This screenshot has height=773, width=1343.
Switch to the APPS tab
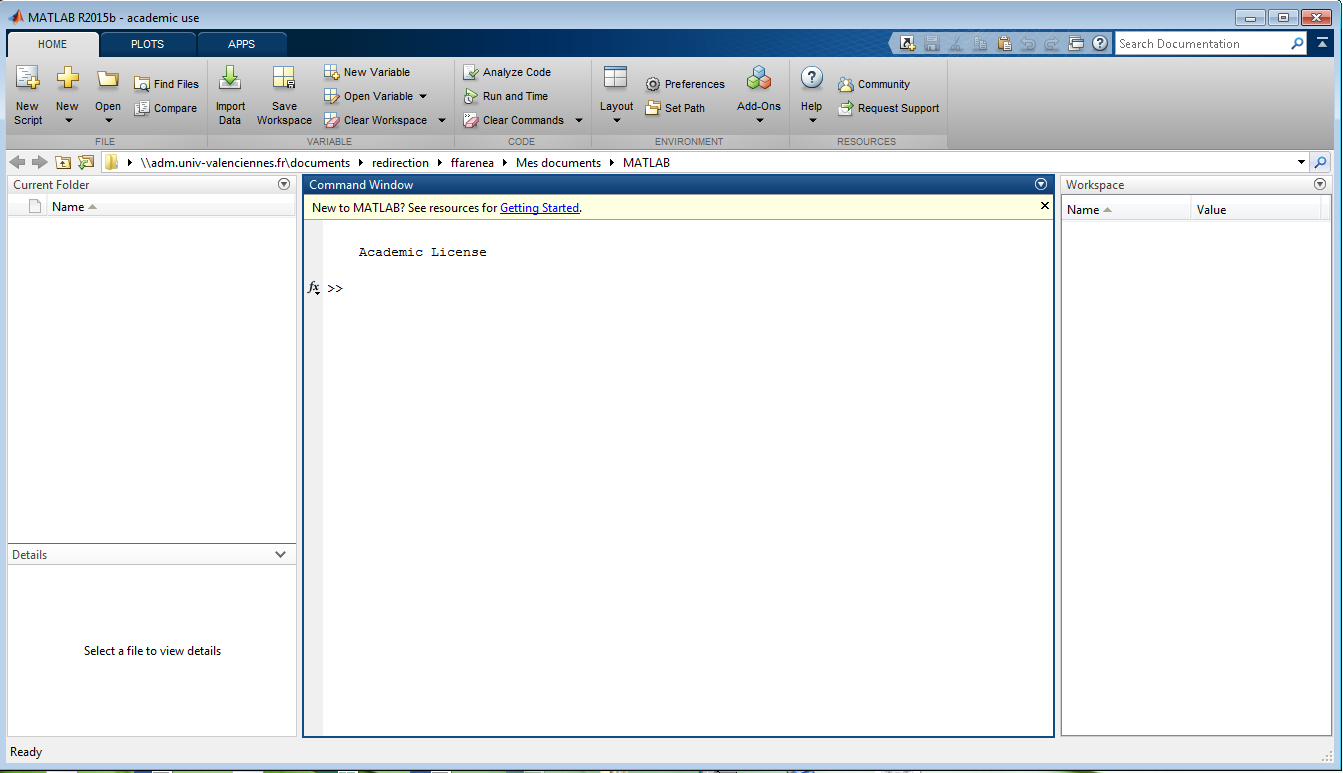pyautogui.click(x=241, y=44)
